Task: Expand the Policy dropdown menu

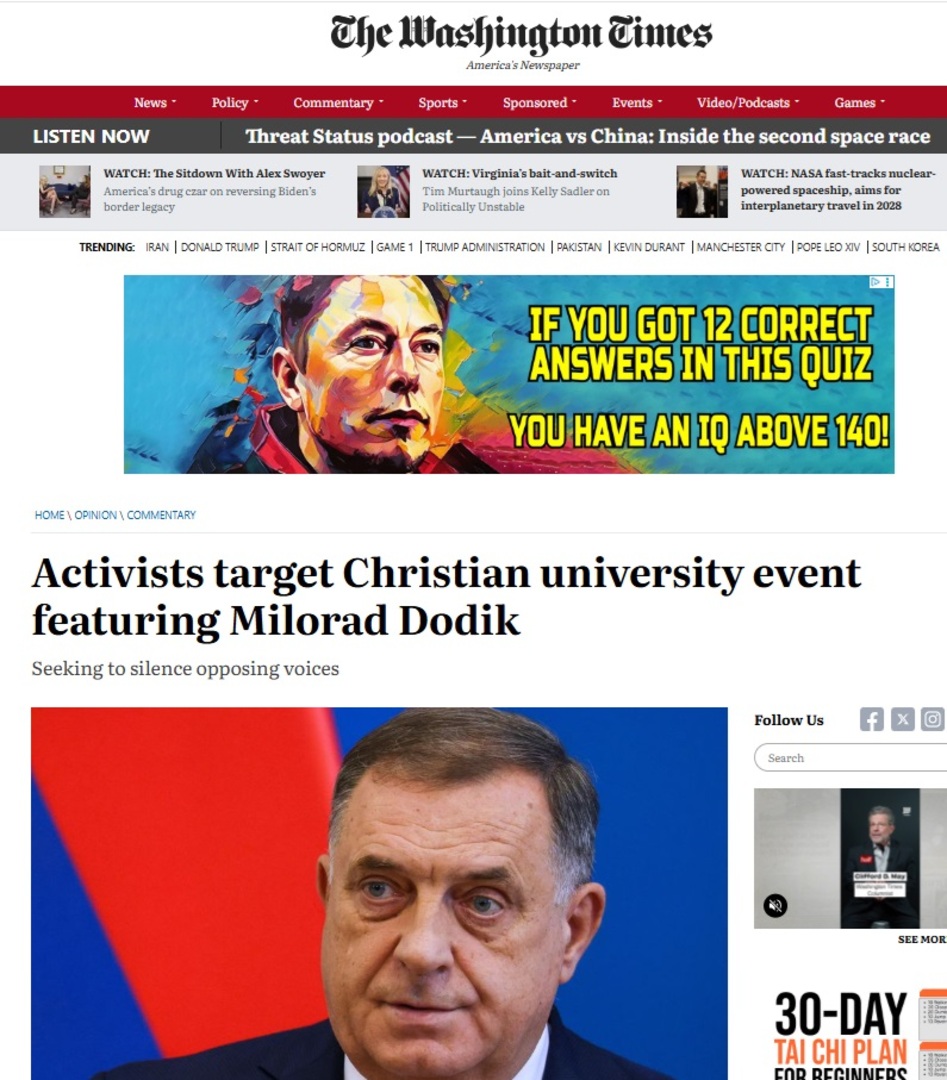Action: point(235,103)
